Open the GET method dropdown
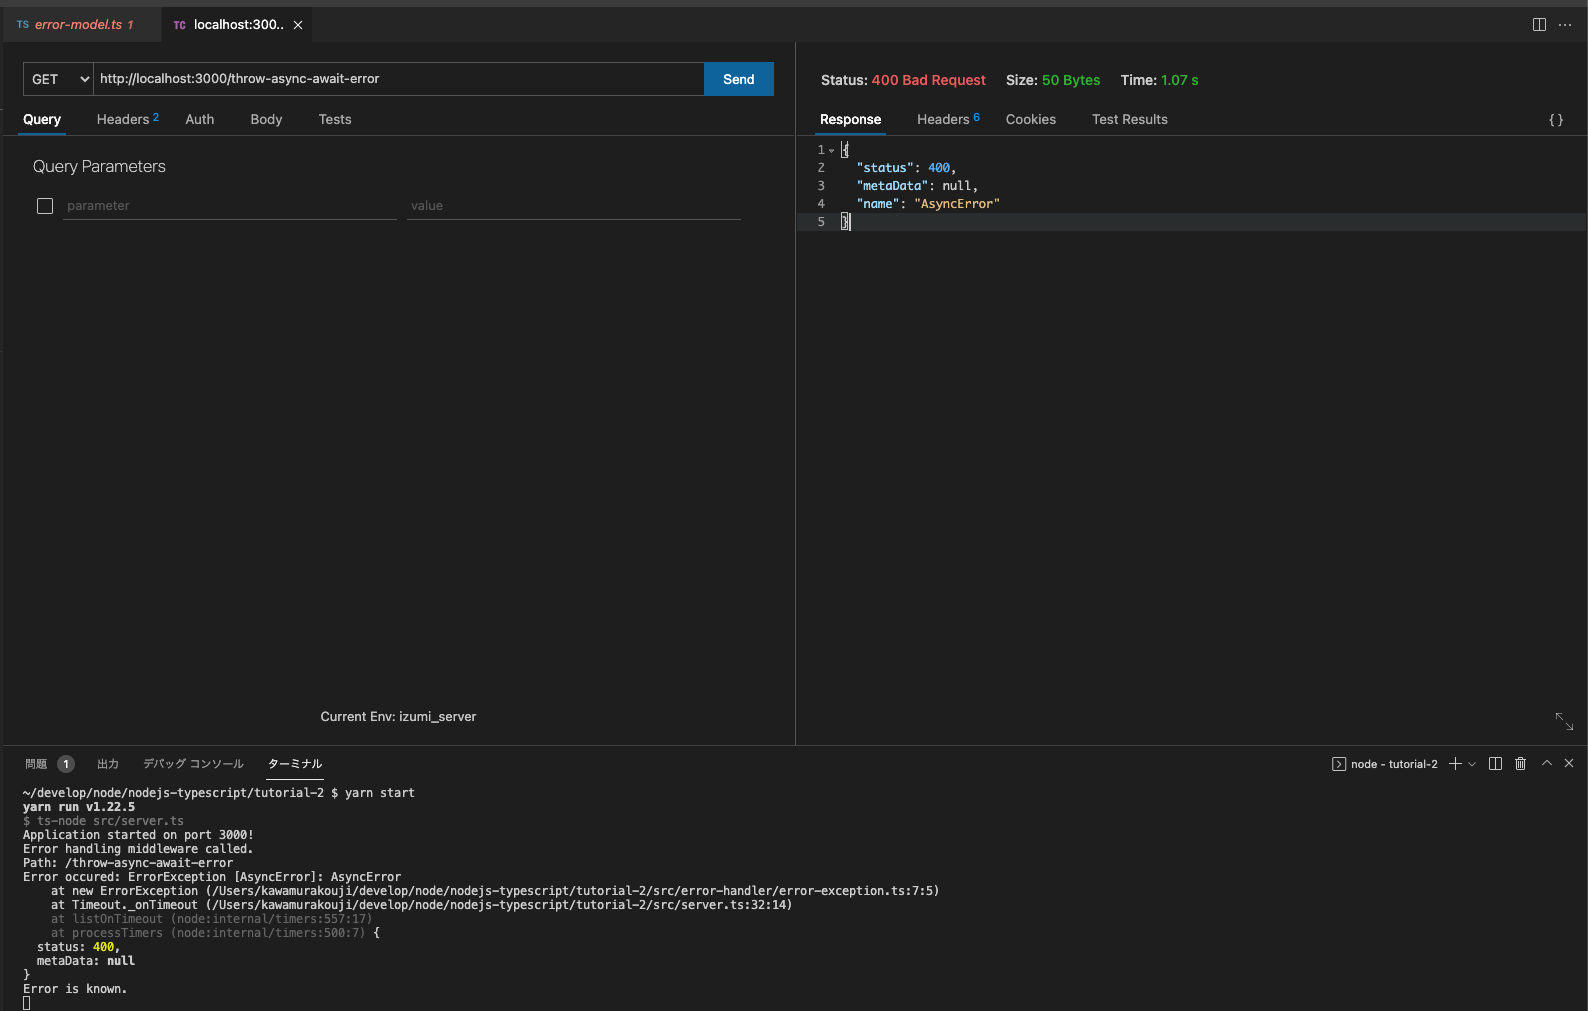The height and width of the screenshot is (1011, 1588). [x=58, y=79]
